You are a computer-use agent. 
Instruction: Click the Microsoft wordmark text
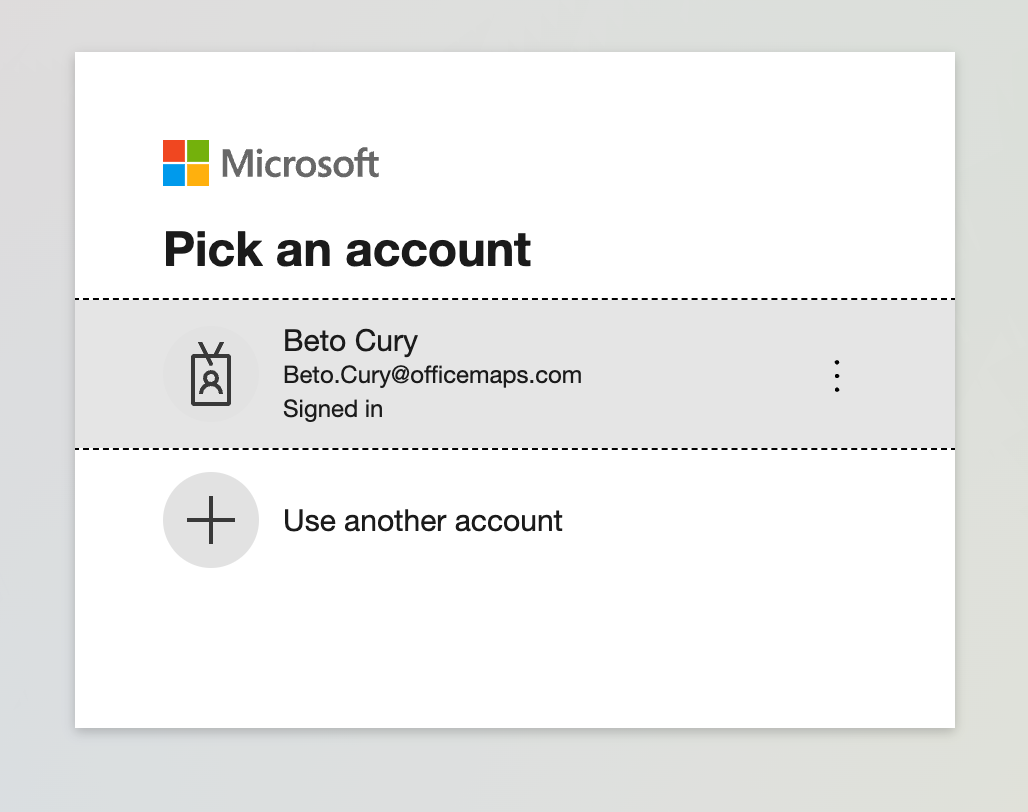[300, 163]
